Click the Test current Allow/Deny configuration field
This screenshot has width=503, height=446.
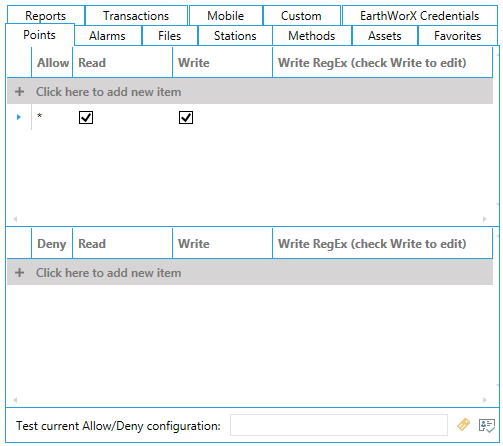(x=339, y=425)
